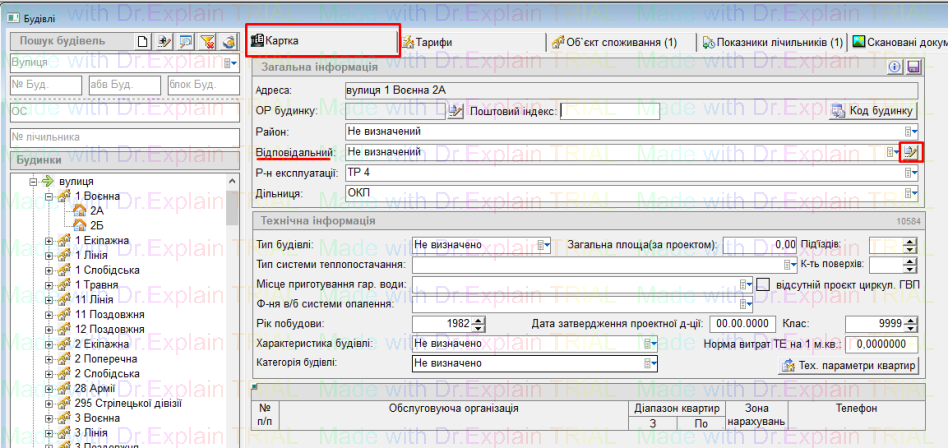948x448 pixels.
Task: Switch to the Тарифи tab
Action: click(426, 42)
